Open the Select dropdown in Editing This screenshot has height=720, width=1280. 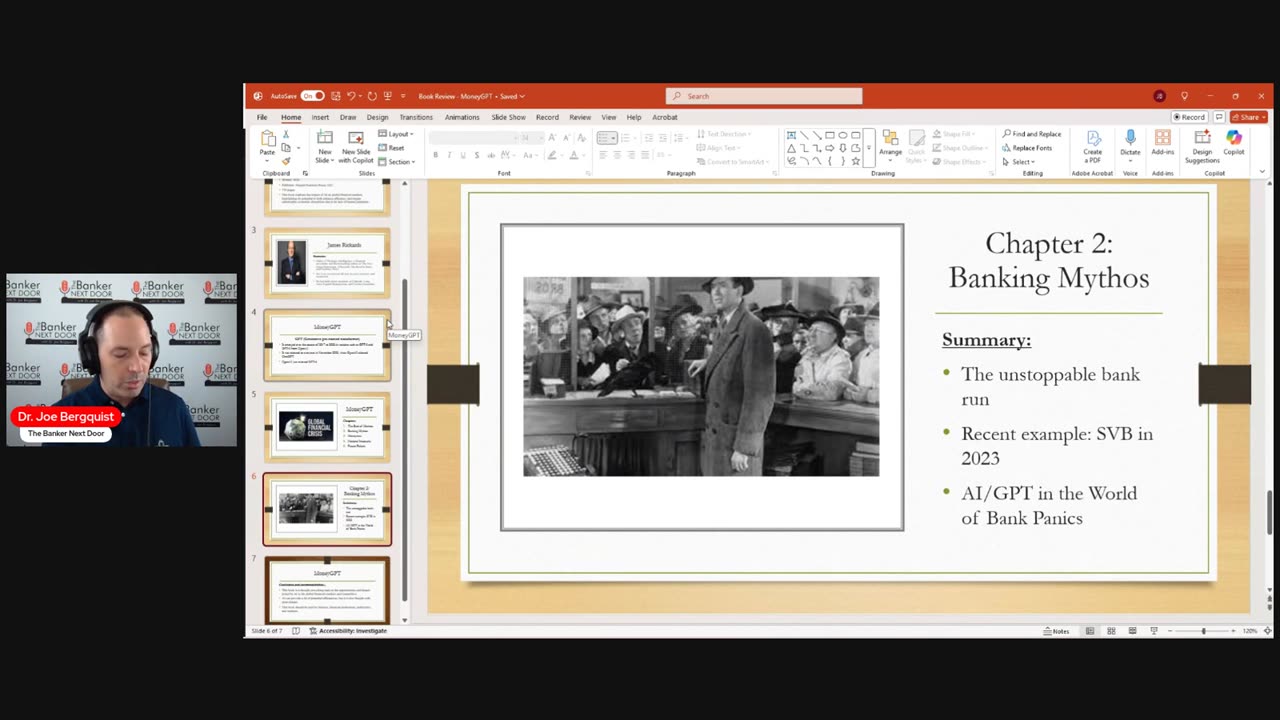point(1019,162)
